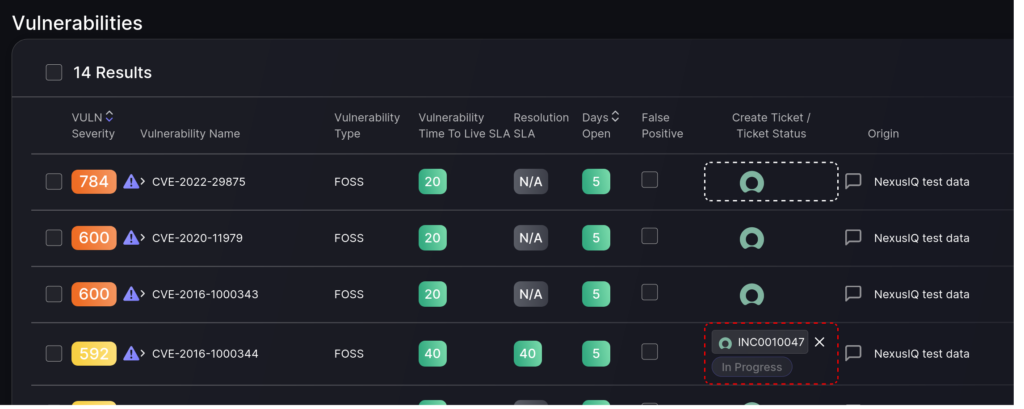Open comment icon for CVE-2020-11979
Viewport: 1024px width, 409px height.
tap(853, 238)
